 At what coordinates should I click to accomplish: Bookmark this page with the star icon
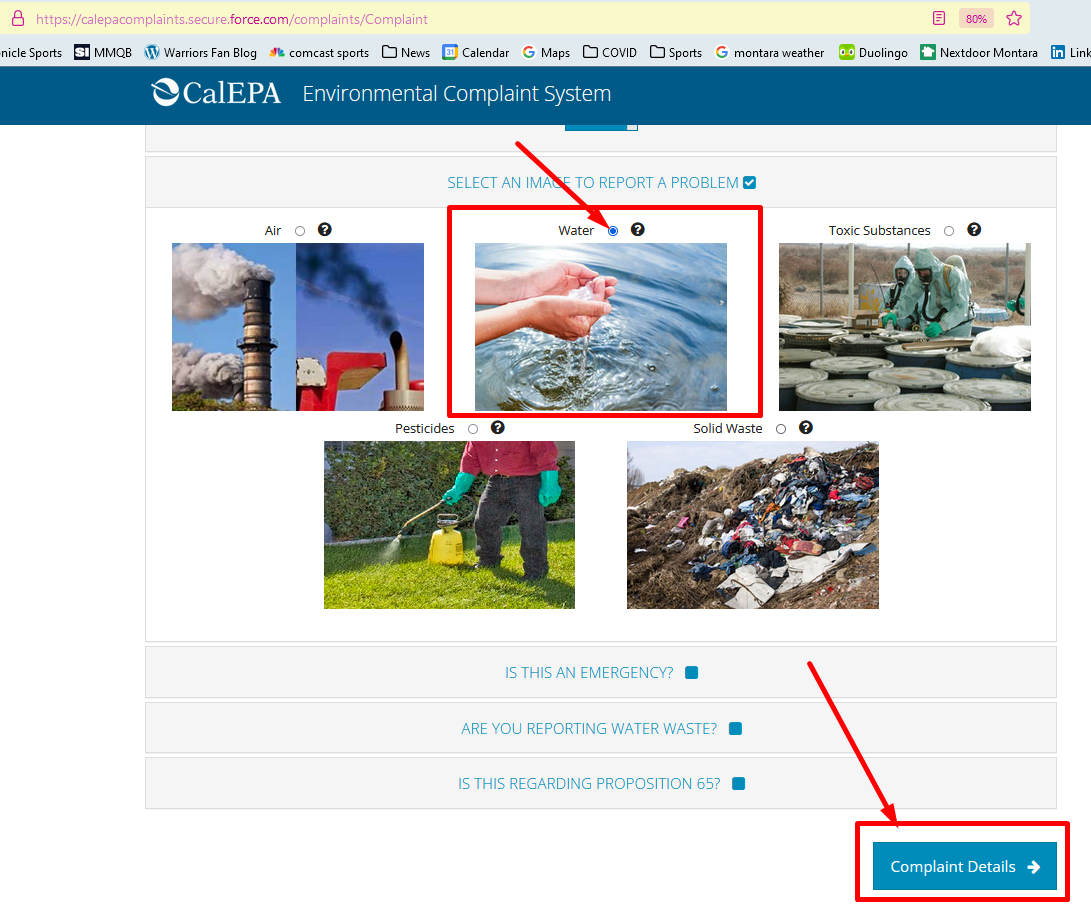point(1014,19)
